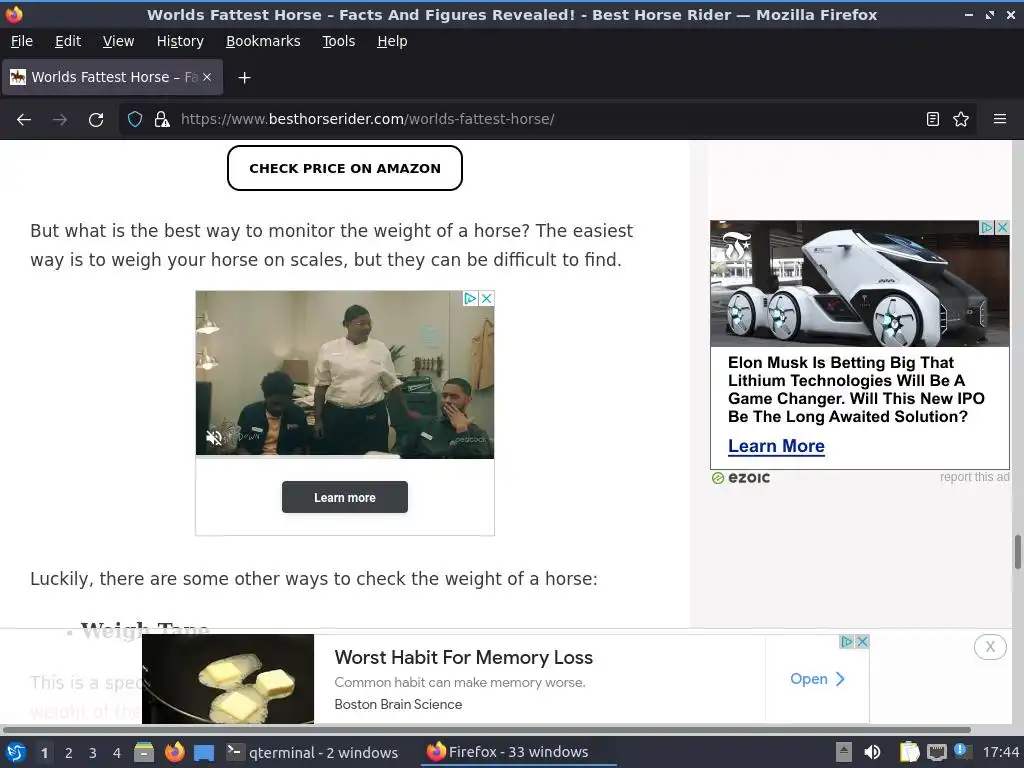Reload the current page
The height and width of the screenshot is (768, 1024).
click(x=96, y=120)
